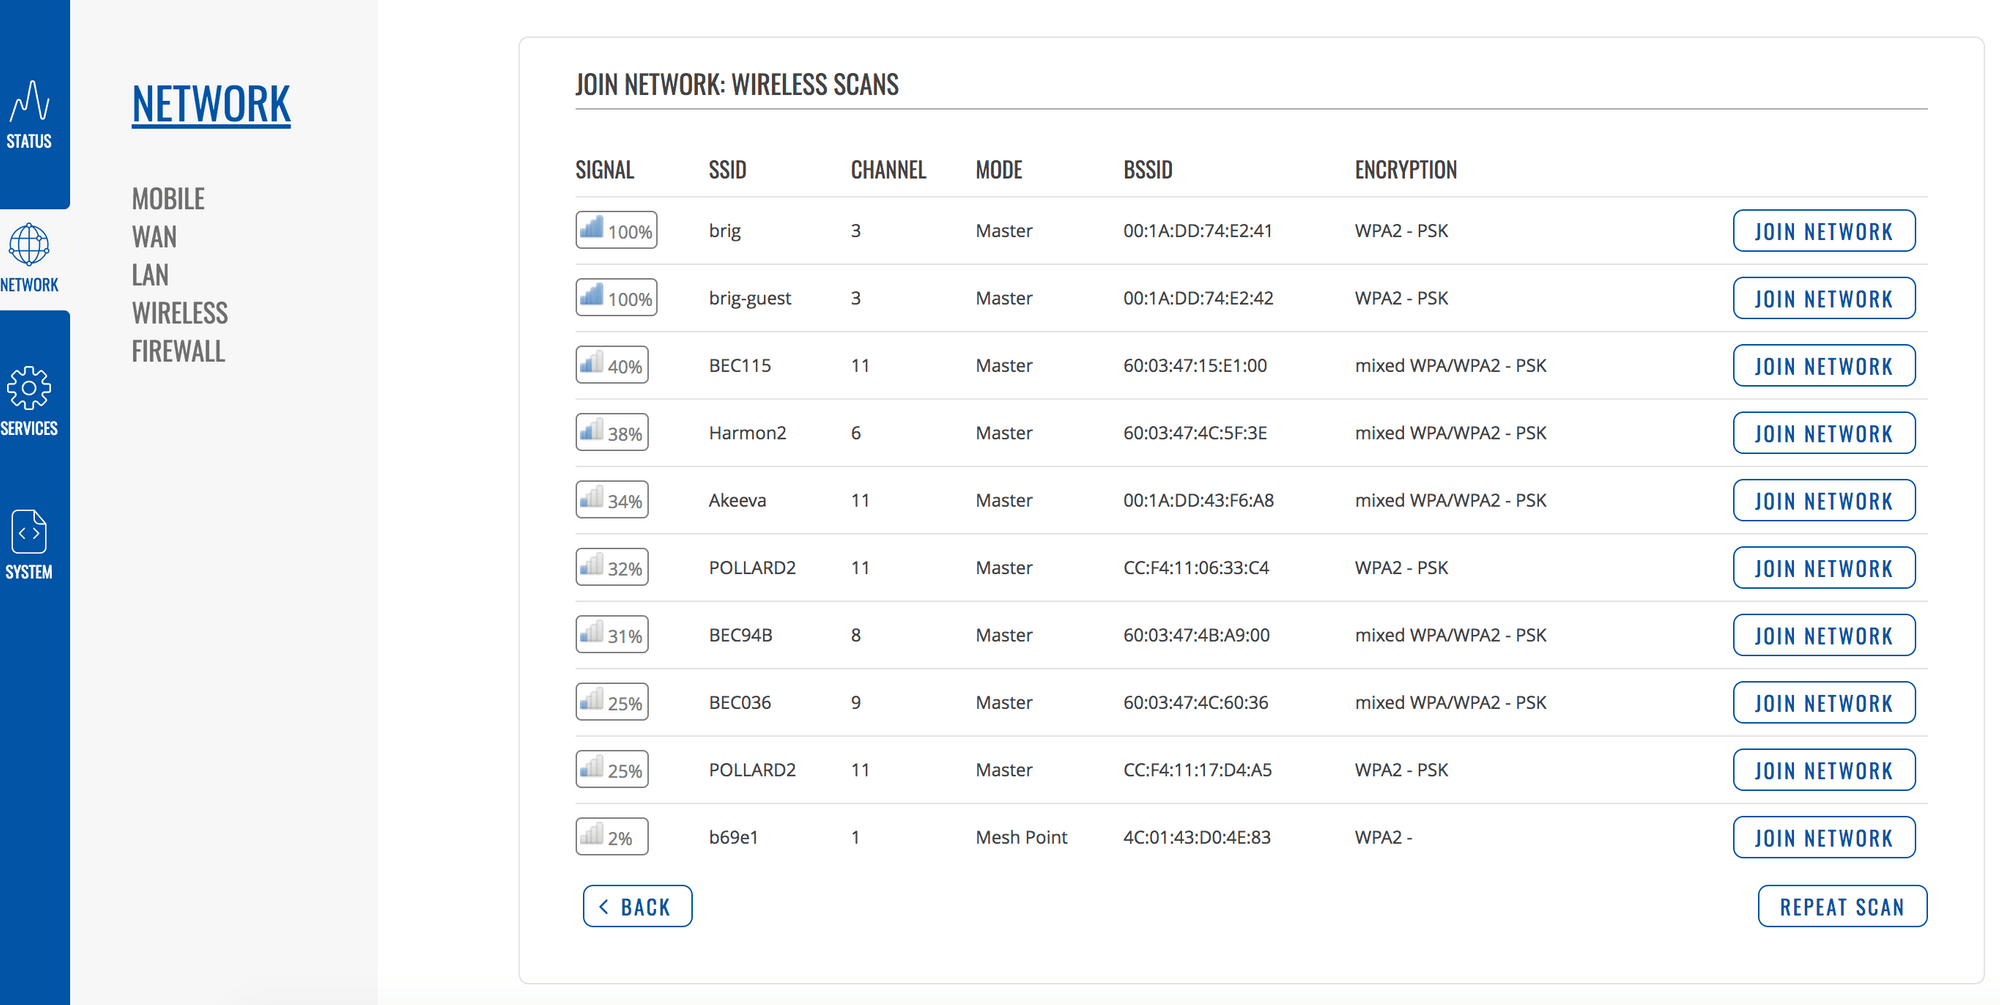
Task: Join the Akeeva network
Action: pos(1824,500)
